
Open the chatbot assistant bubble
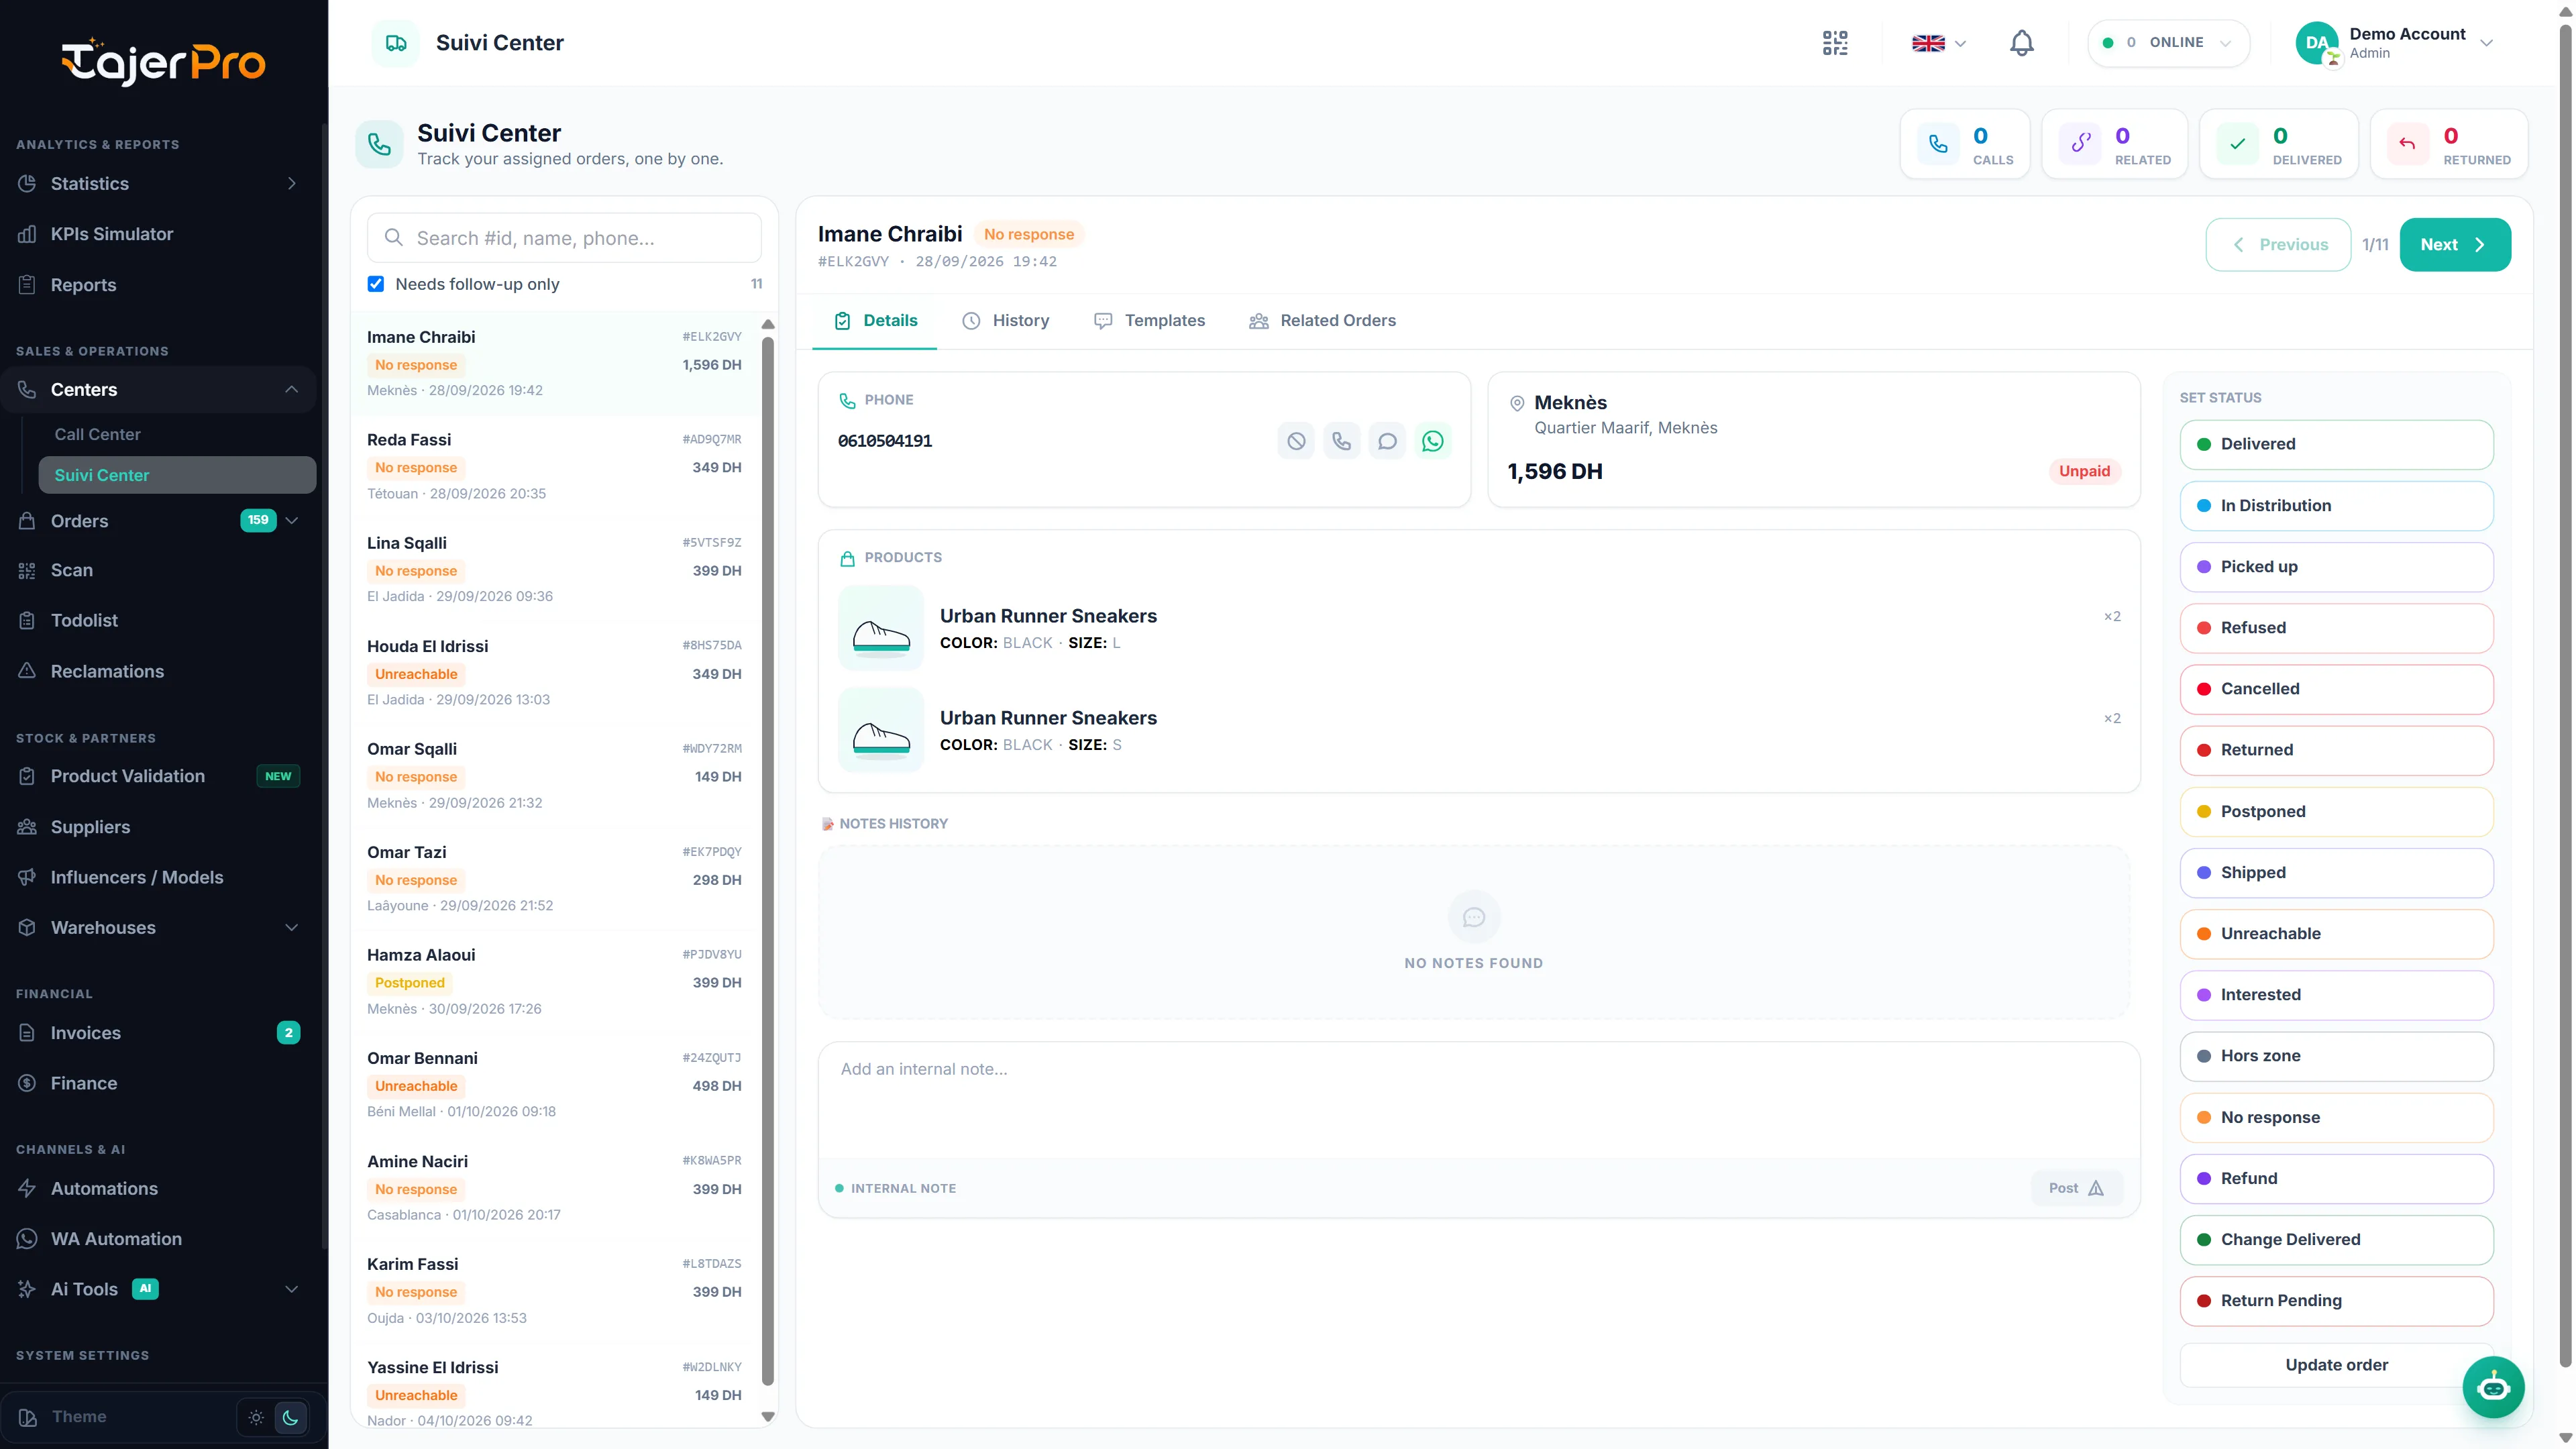pos(2493,1386)
